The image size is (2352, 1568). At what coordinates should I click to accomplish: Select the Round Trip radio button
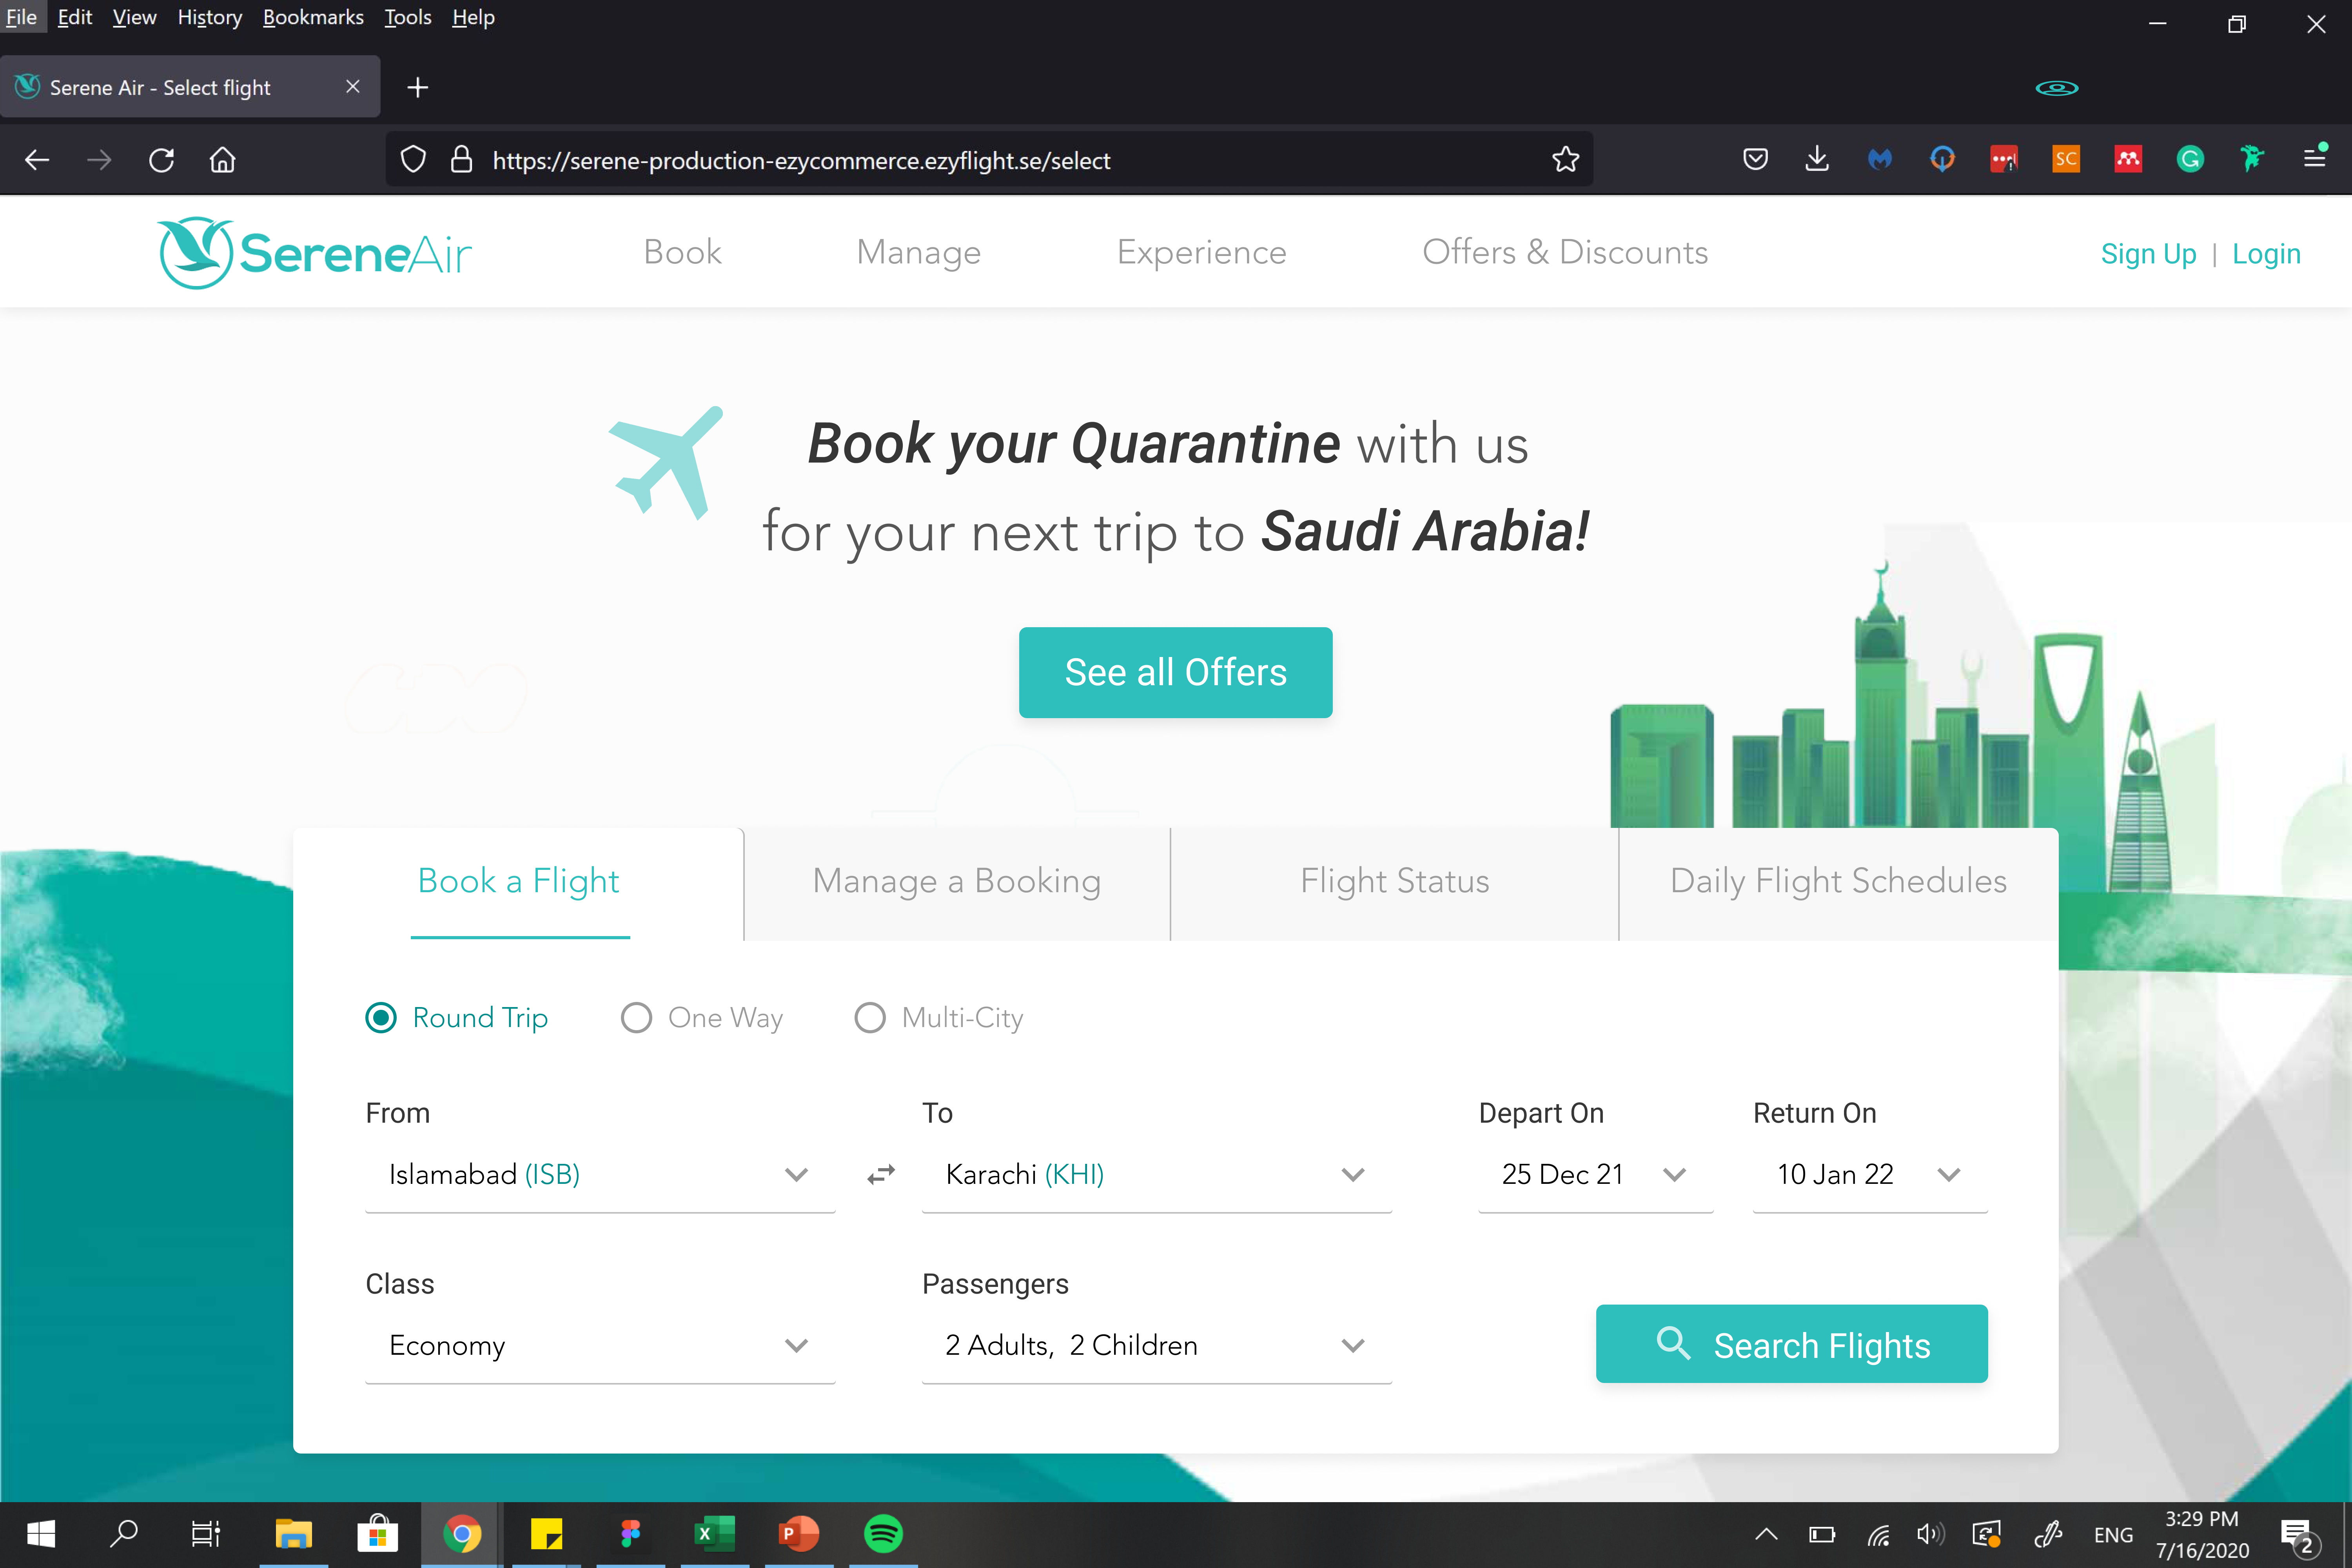click(x=381, y=1017)
